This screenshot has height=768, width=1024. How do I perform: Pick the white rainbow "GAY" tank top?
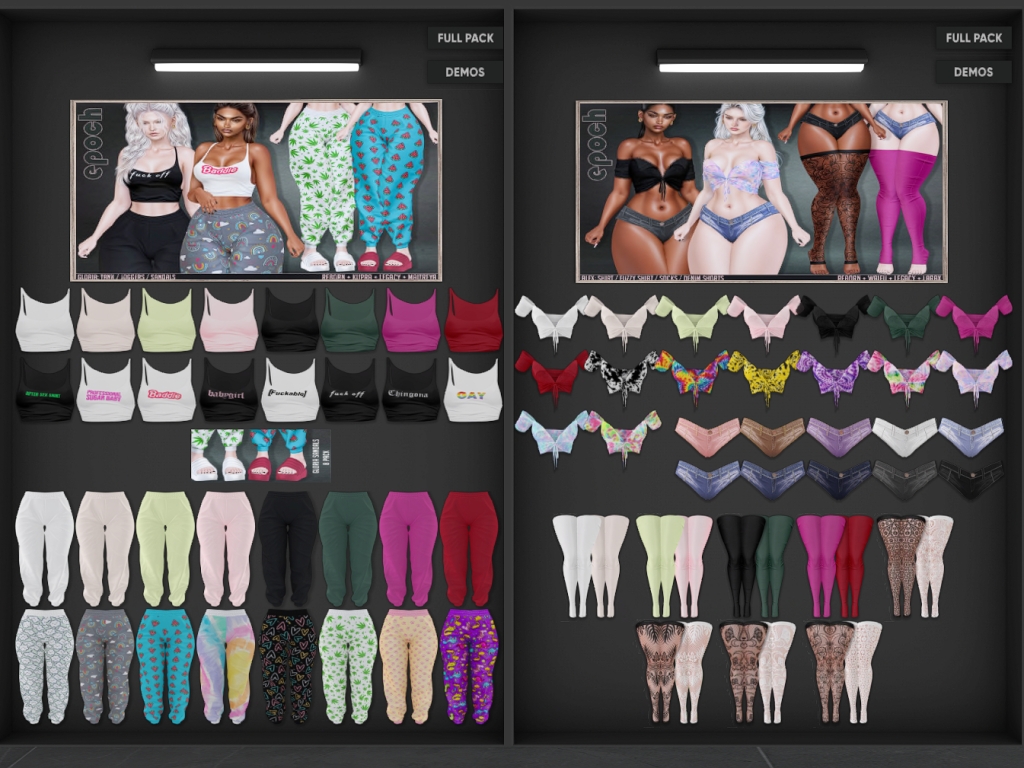(x=472, y=391)
